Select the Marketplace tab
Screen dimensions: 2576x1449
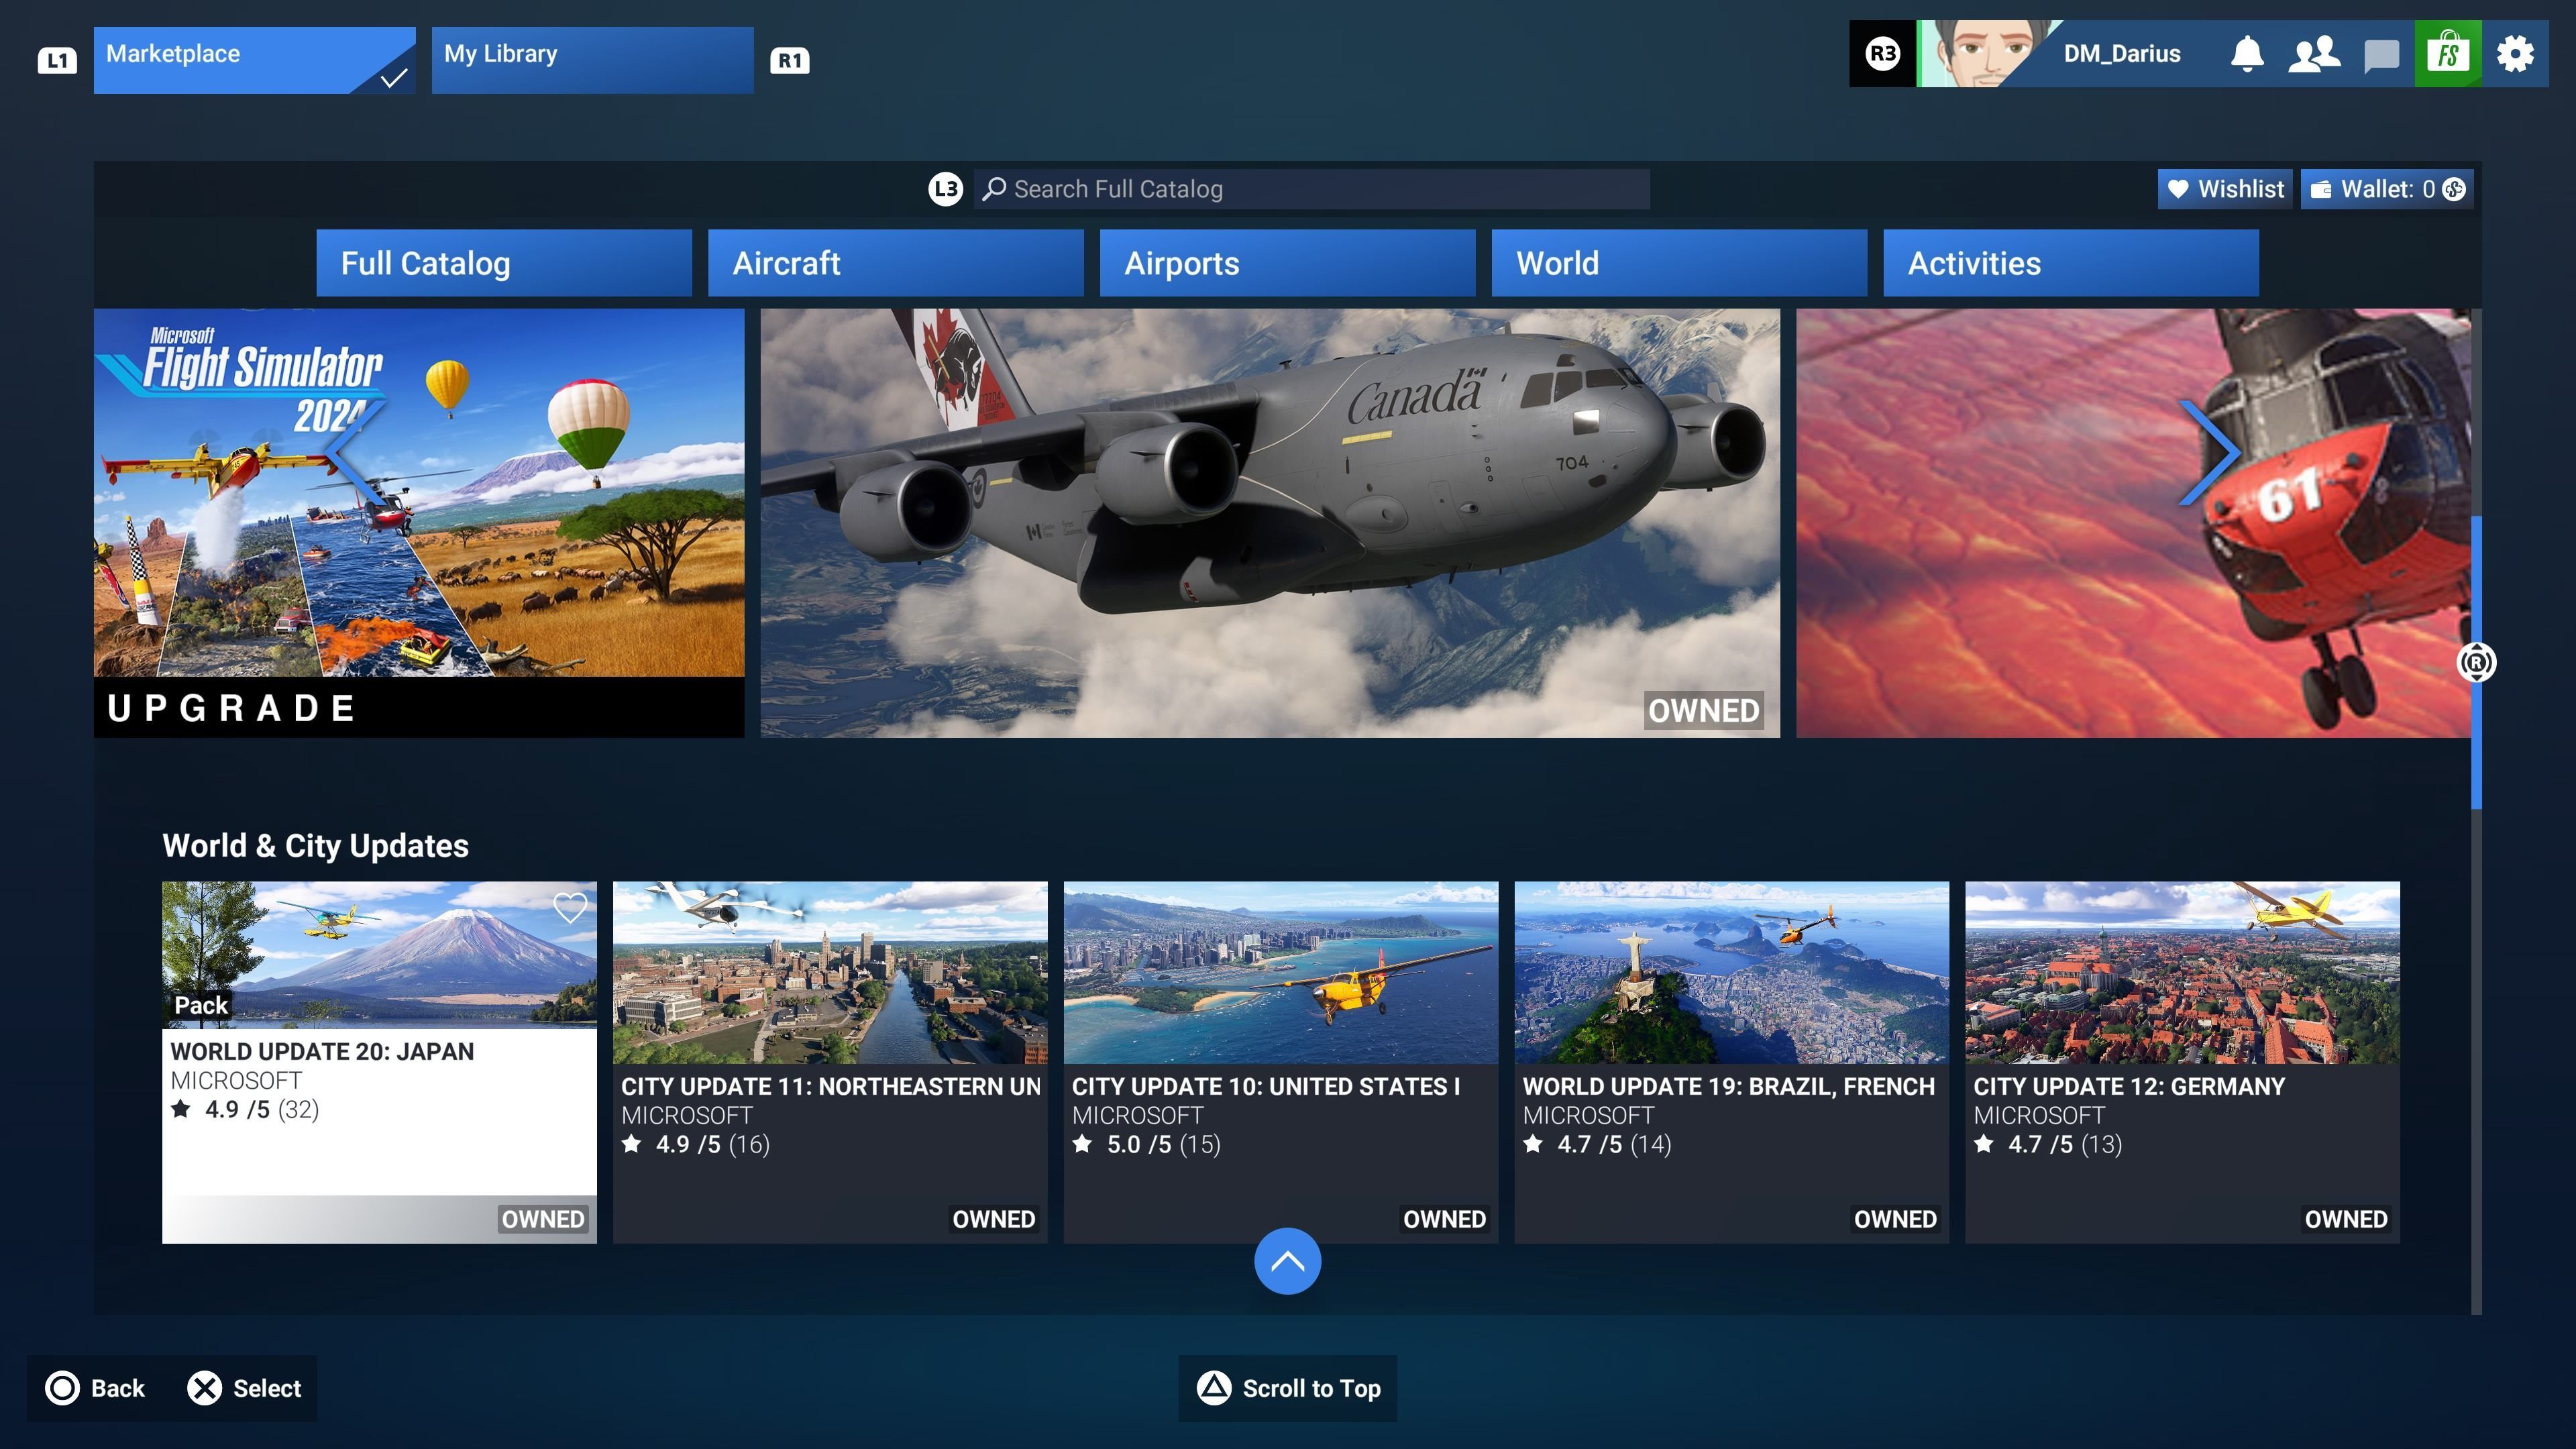point(254,59)
